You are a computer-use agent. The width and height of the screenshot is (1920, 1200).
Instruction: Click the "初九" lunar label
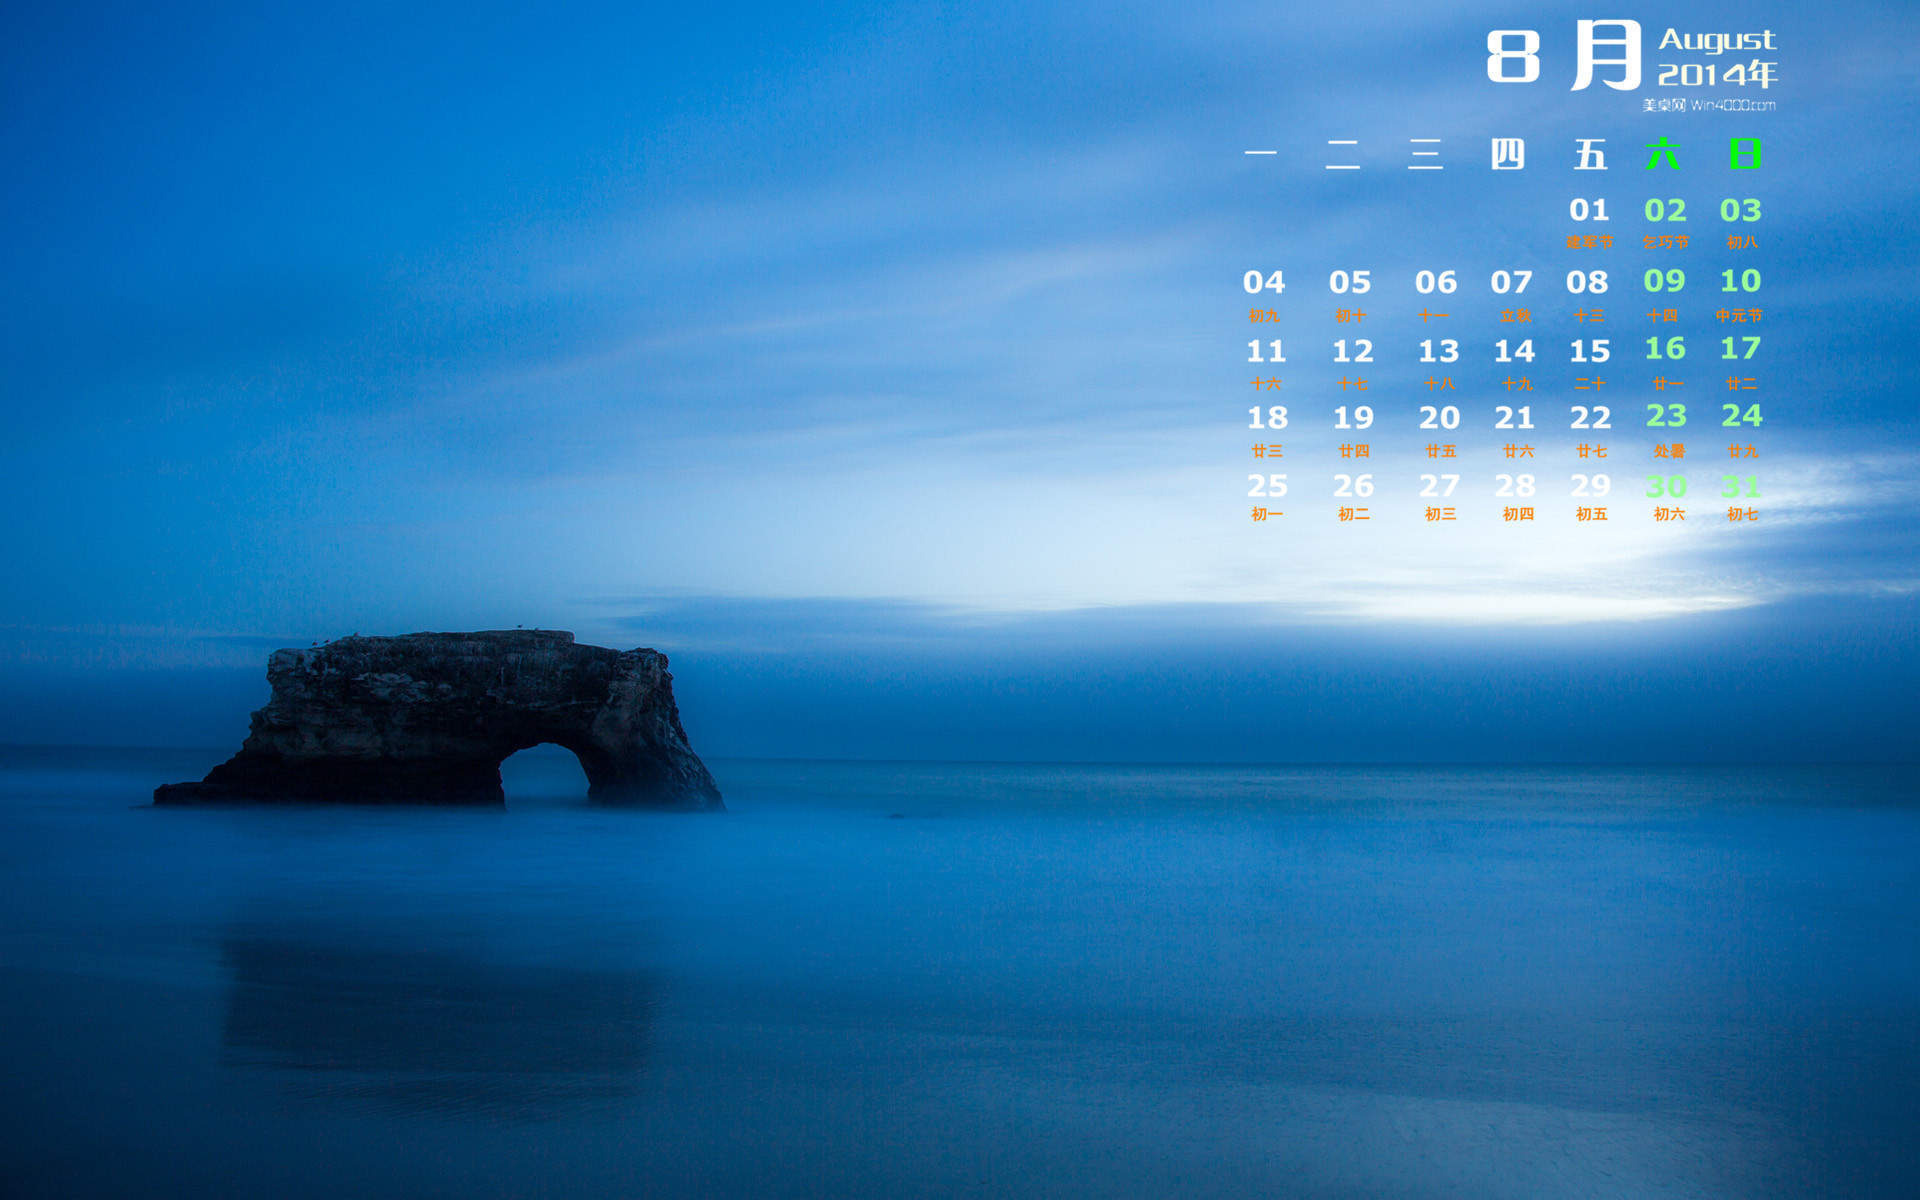pos(1264,315)
